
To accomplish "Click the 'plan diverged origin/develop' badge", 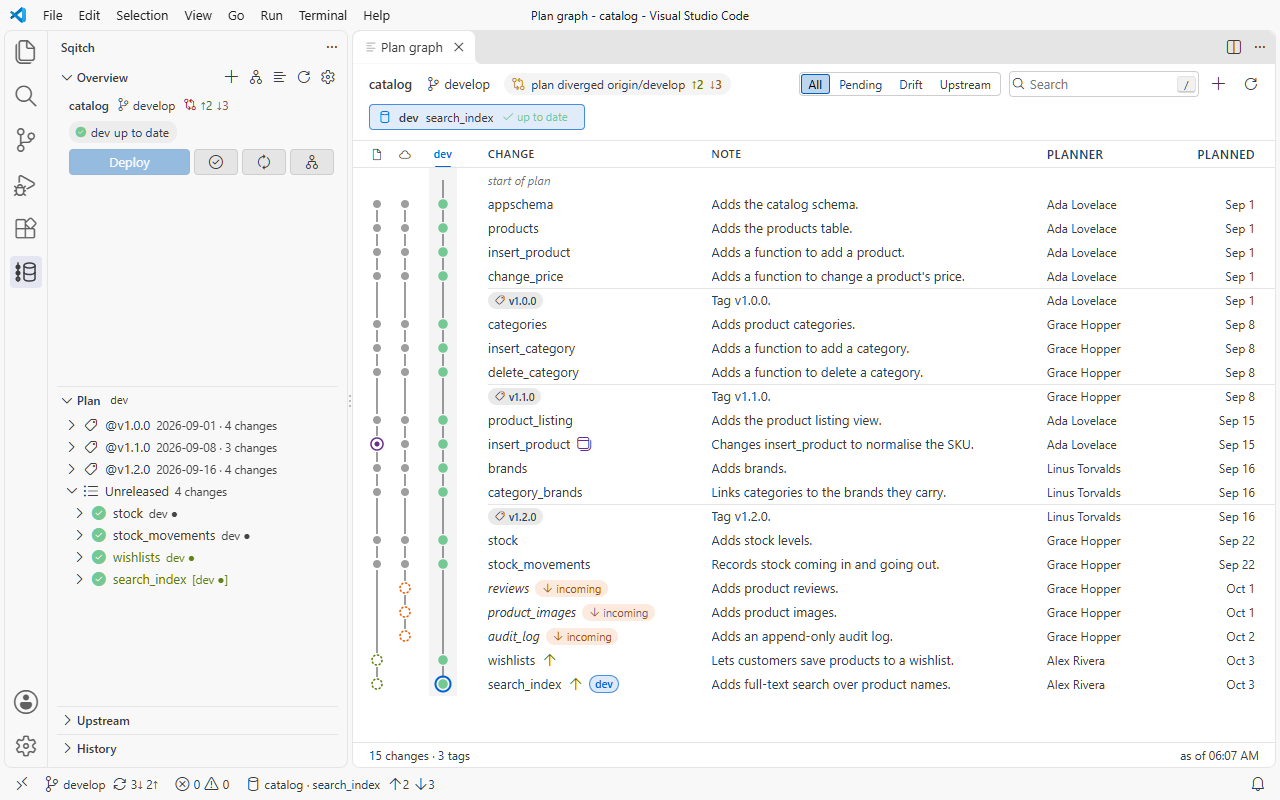I will pyautogui.click(x=618, y=85).
